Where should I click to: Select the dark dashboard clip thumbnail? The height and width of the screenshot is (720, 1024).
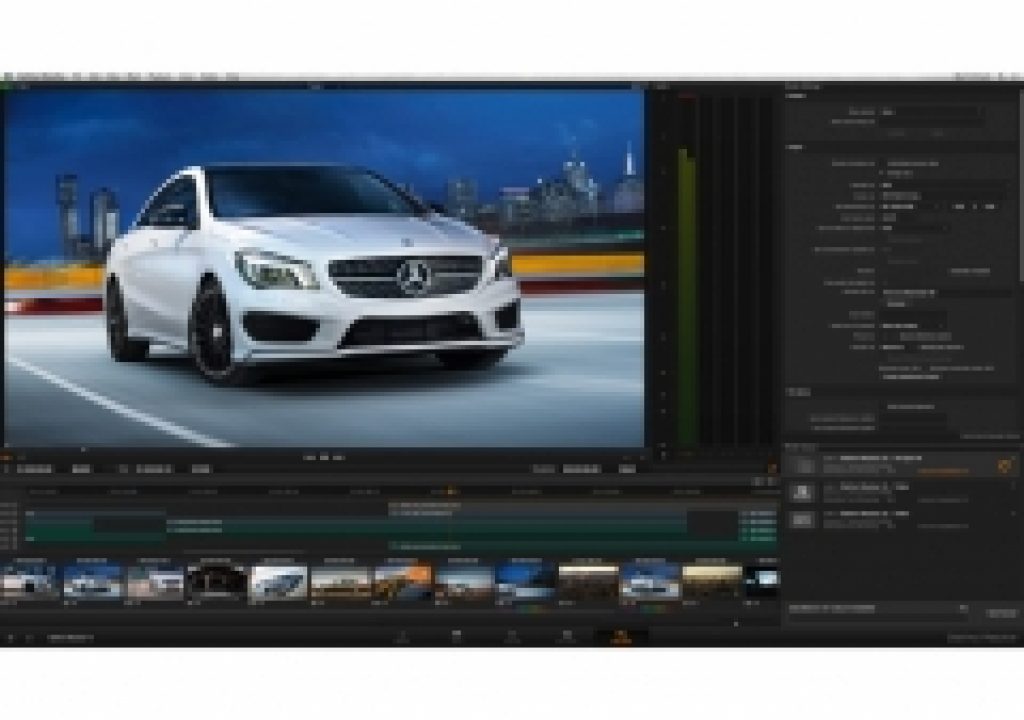coord(216,581)
